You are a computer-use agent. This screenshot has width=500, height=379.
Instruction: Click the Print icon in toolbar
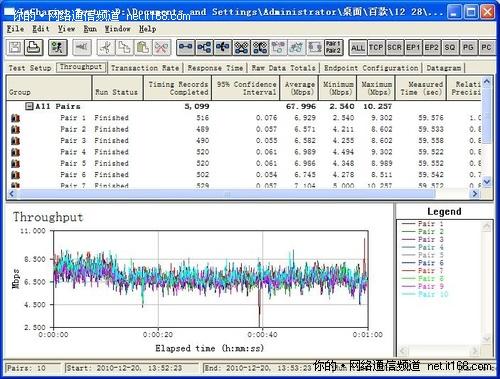[34, 47]
